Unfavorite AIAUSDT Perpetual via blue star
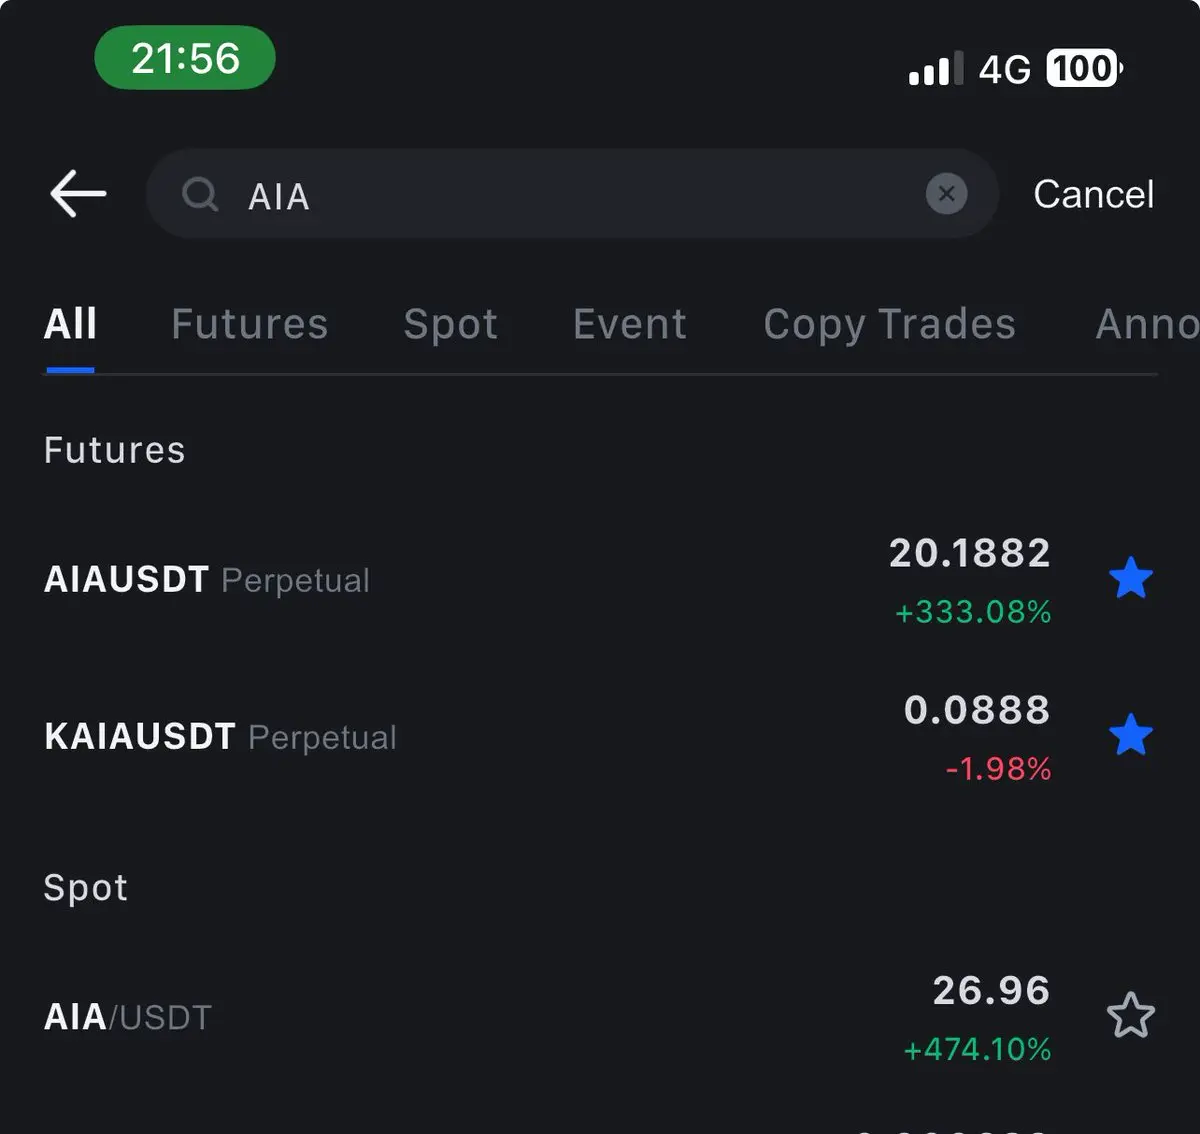 tap(1131, 578)
